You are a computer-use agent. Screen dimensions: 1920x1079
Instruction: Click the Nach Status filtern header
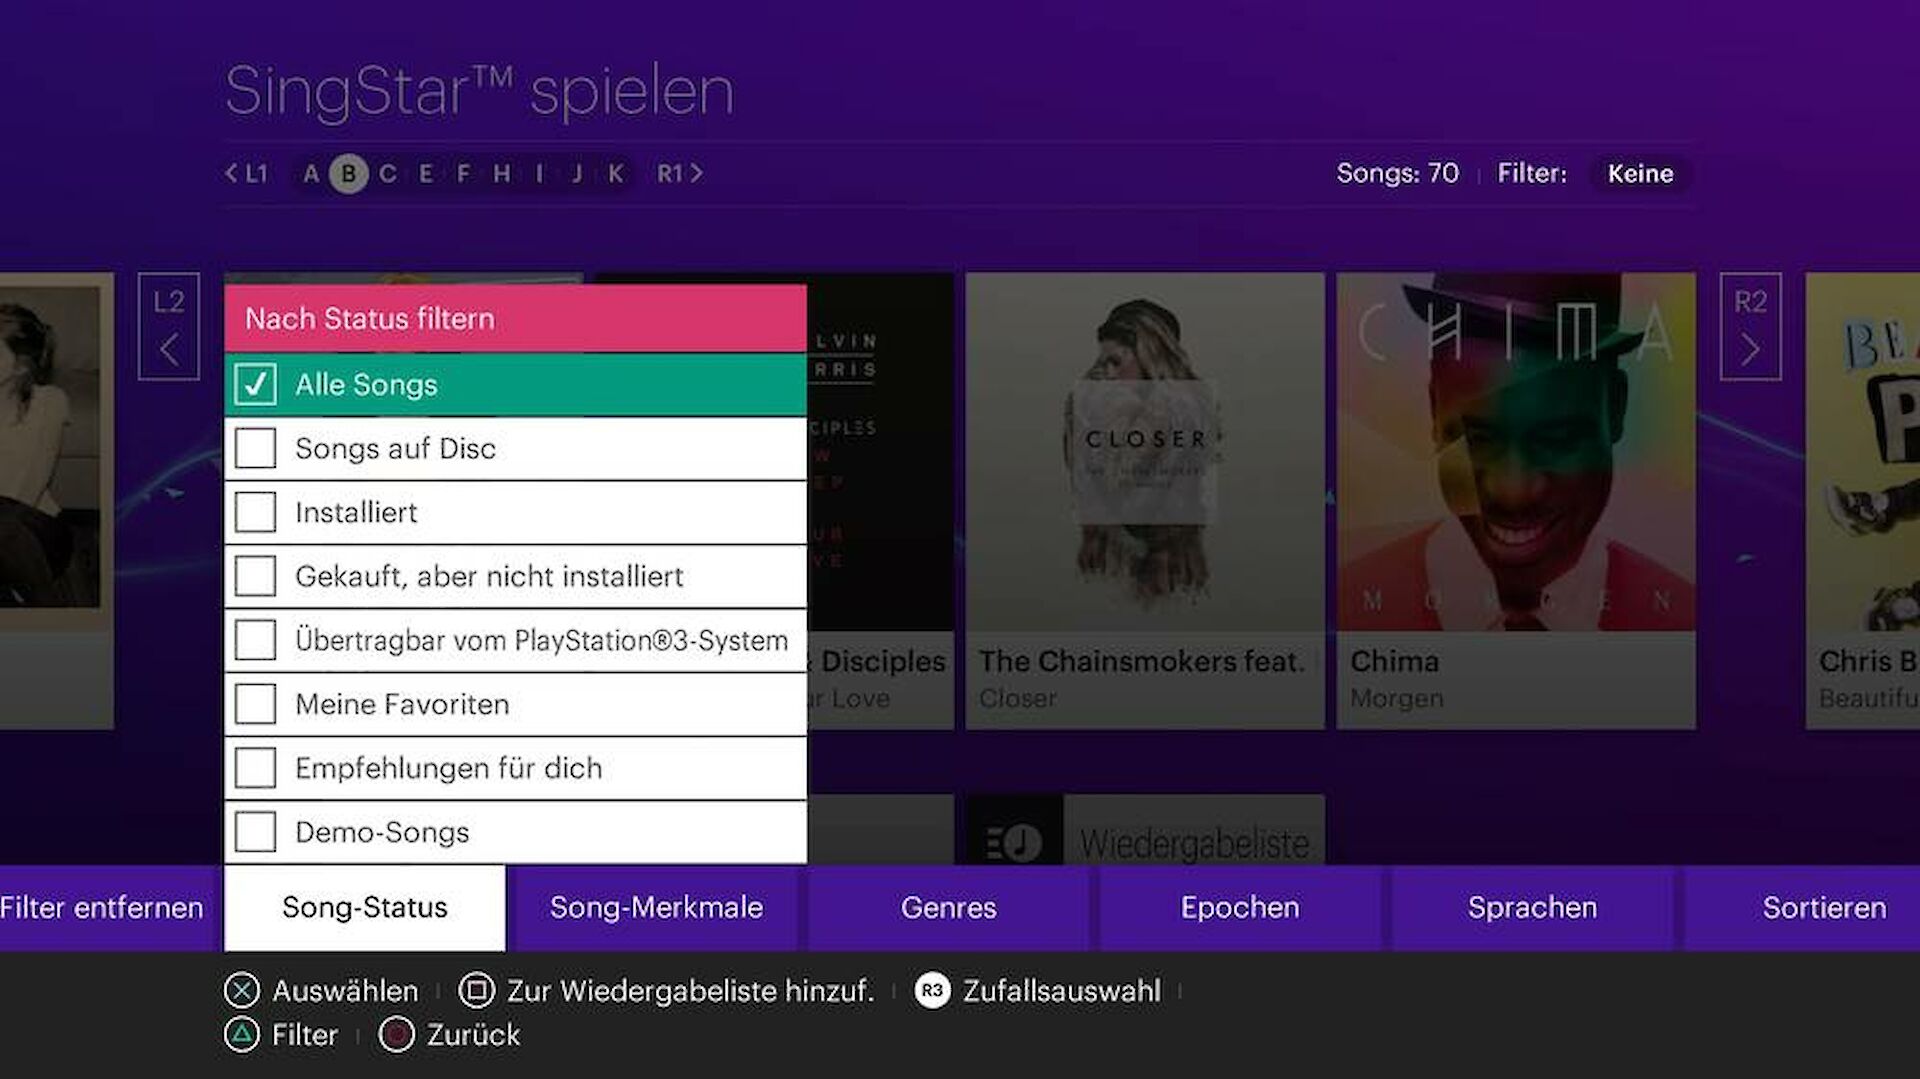(516, 318)
